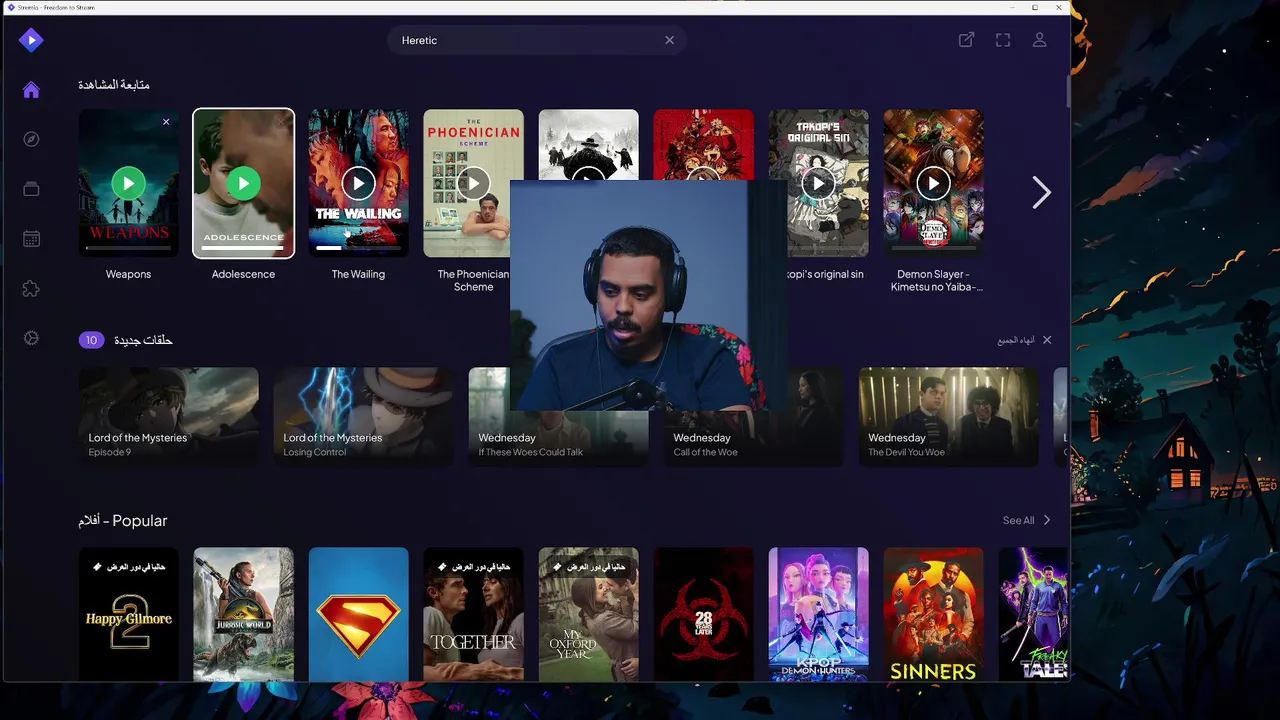The image size is (1280, 720).
Task: Open the Library icon in sidebar
Action: (31, 189)
